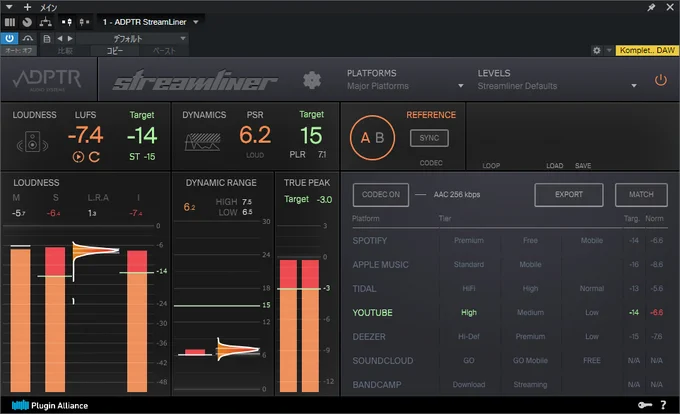680x414 pixels.
Task: Choose the YouTube High tier
Action: click(x=468, y=313)
